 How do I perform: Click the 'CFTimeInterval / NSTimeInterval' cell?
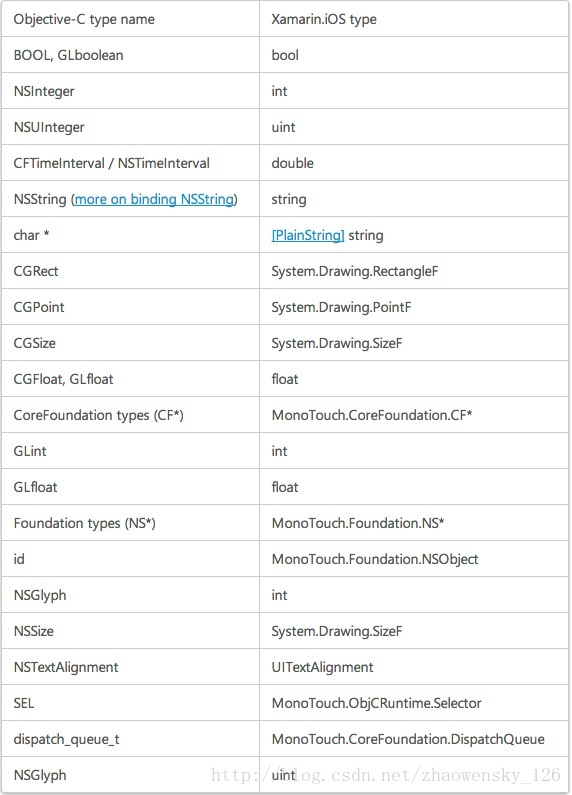pos(130,163)
